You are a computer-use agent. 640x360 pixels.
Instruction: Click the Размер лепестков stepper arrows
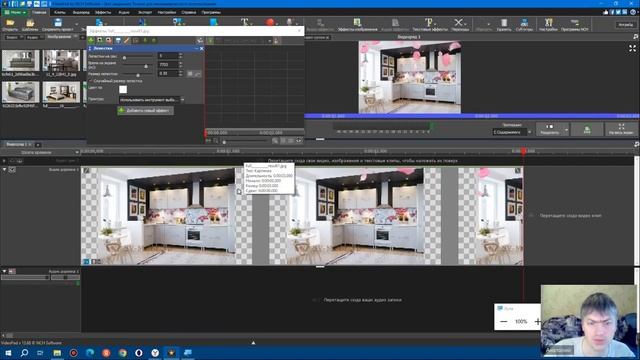pyautogui.click(x=180, y=73)
